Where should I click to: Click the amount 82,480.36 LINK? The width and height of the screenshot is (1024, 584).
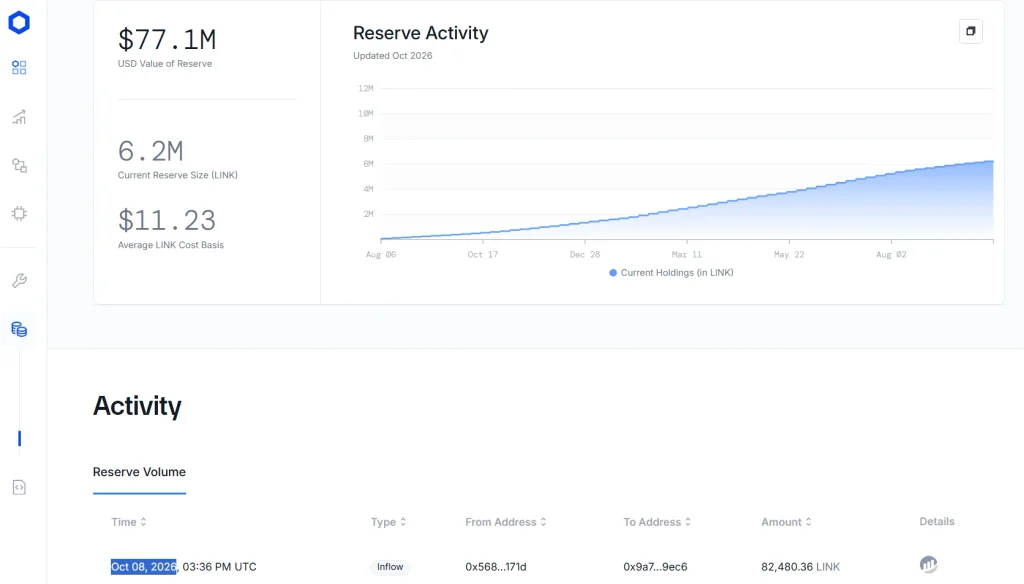(x=800, y=567)
